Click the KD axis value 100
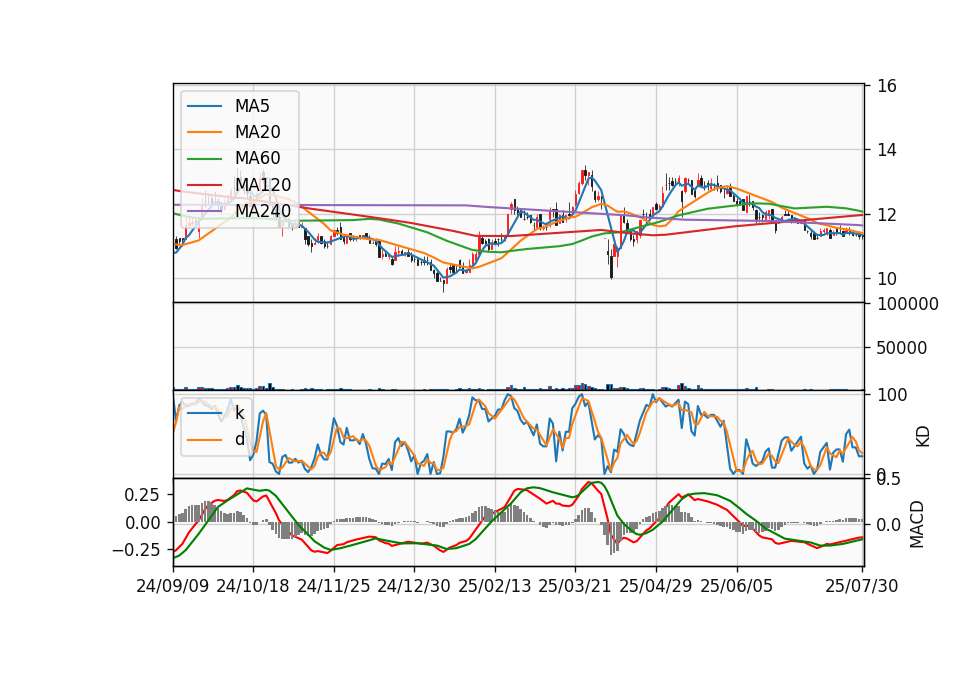This screenshot has width=960, height=690. coord(892,395)
